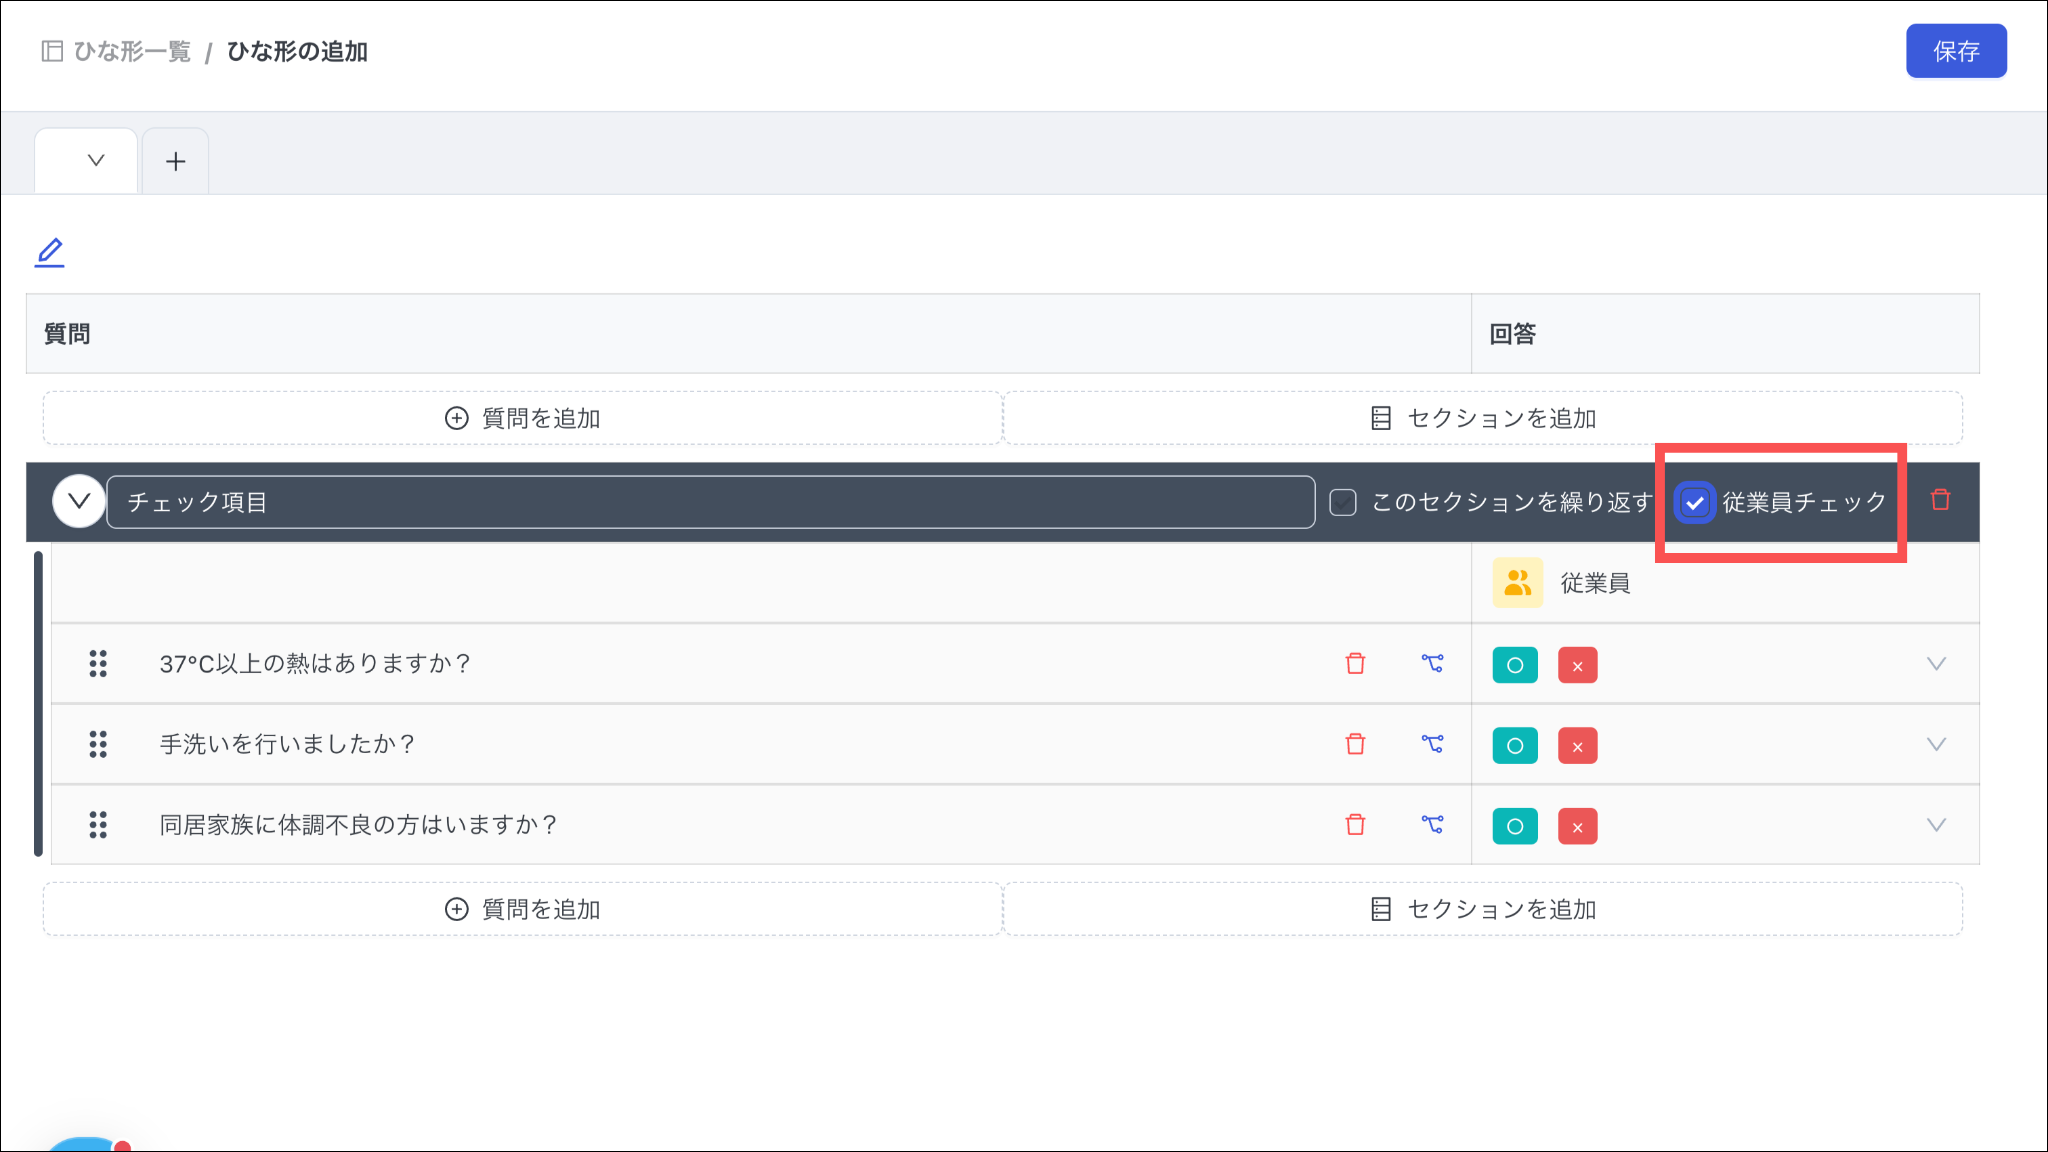The image size is (2048, 1152).
Task: Open the branch settings for the 37°C question
Action: [x=1432, y=664]
